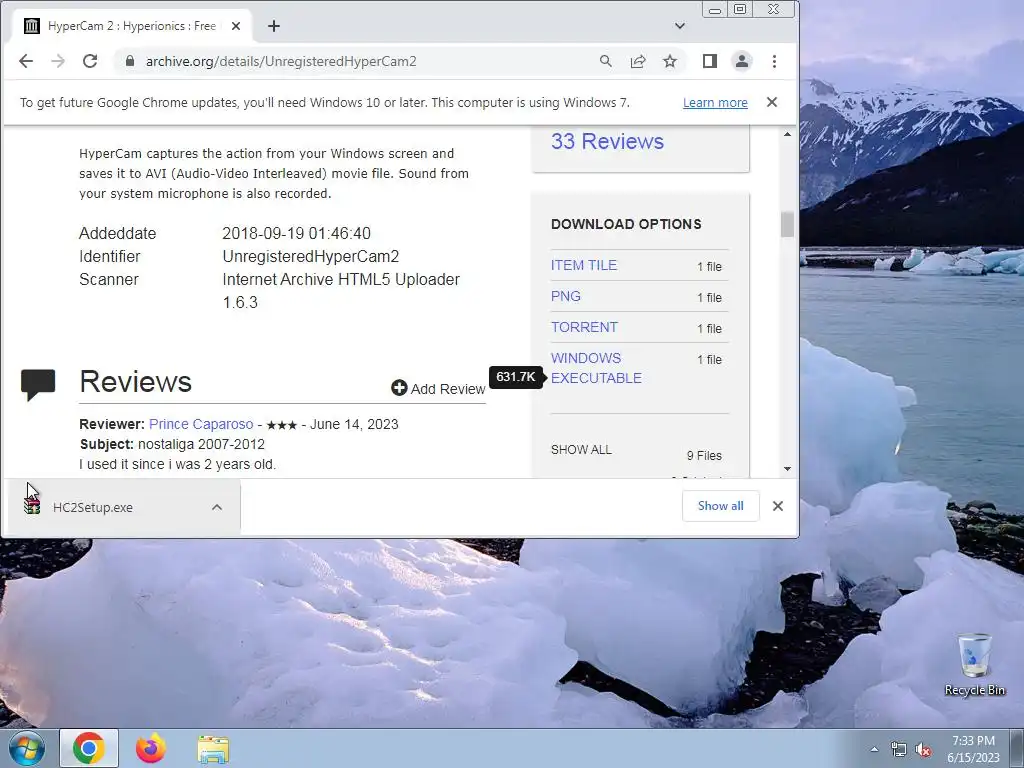The height and width of the screenshot is (768, 1024).
Task: Open reviewer Prince Caparoso's profile
Action: coord(201,424)
